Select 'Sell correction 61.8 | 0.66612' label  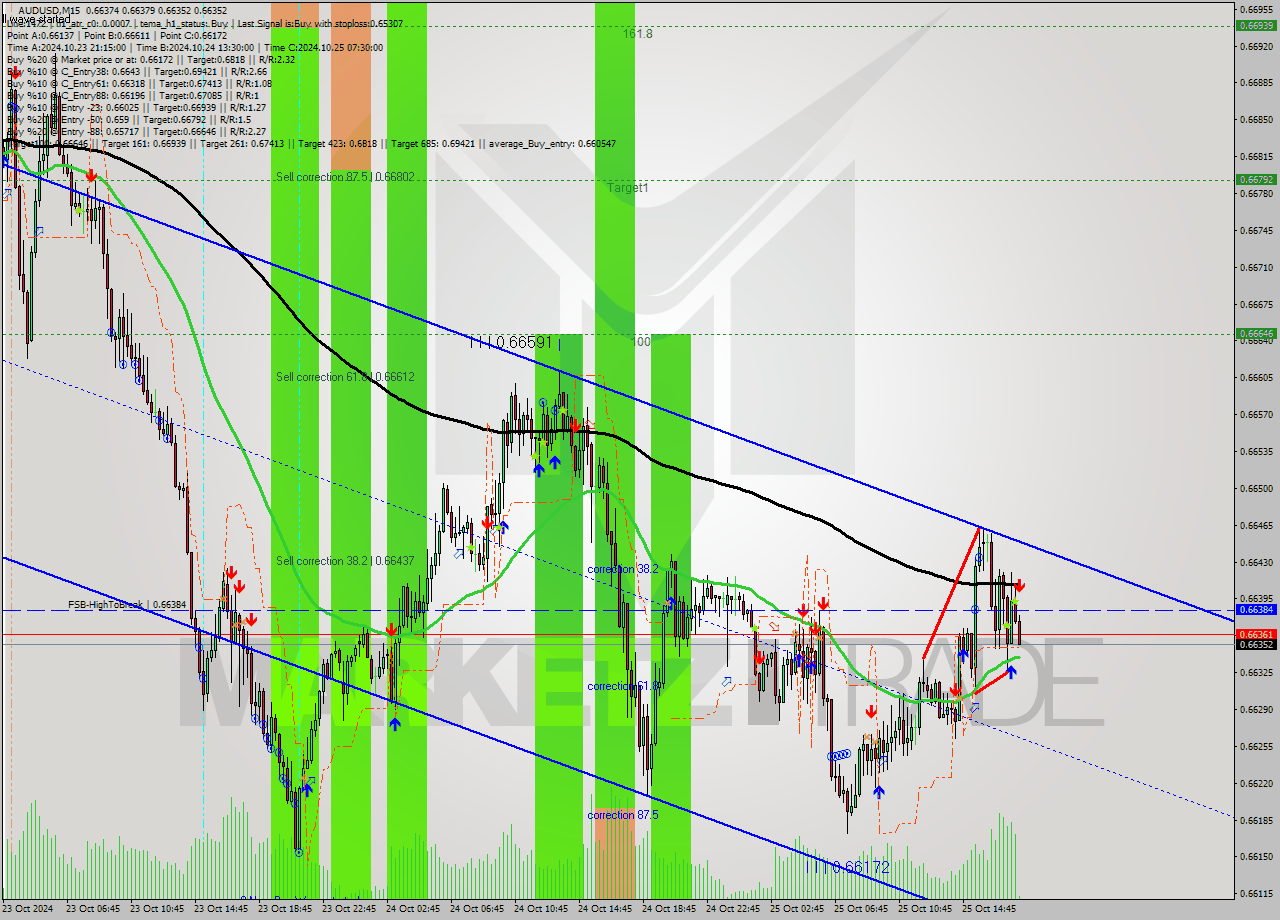click(345, 377)
